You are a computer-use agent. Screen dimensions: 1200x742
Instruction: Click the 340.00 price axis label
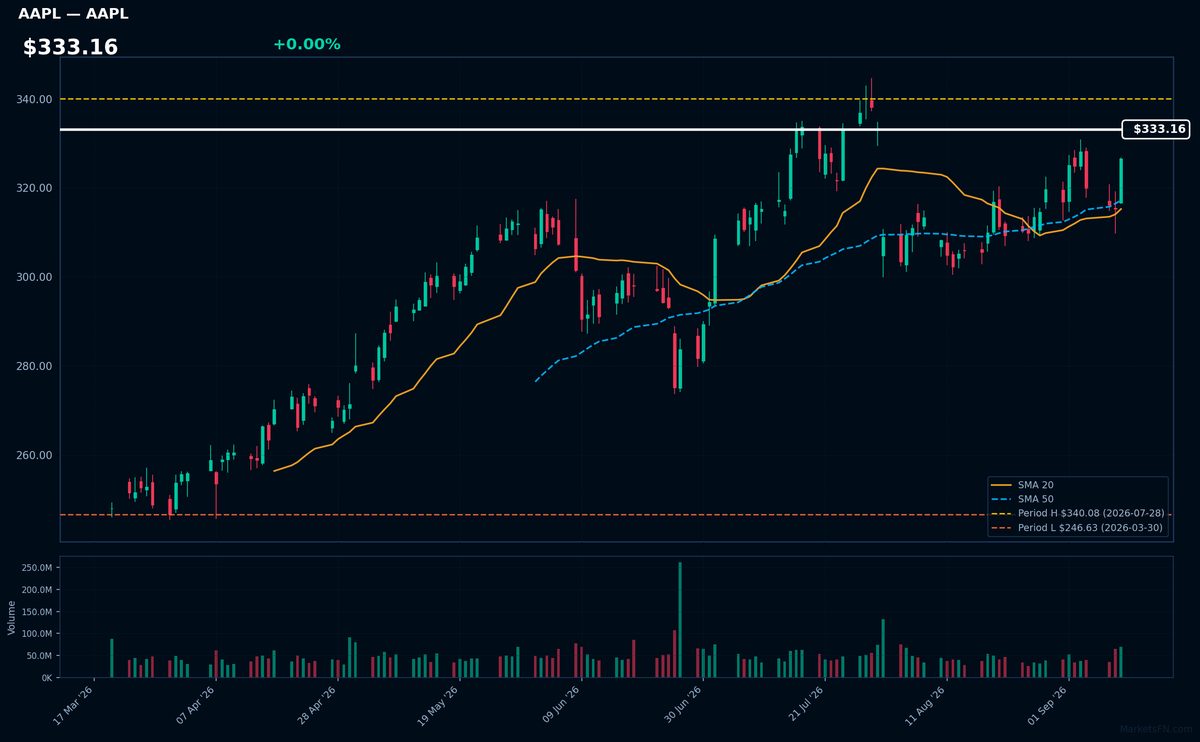pyautogui.click(x=35, y=100)
